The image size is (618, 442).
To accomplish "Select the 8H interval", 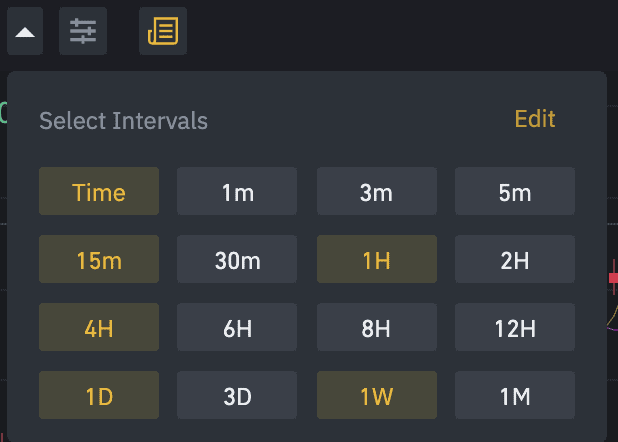I will pyautogui.click(x=377, y=327).
